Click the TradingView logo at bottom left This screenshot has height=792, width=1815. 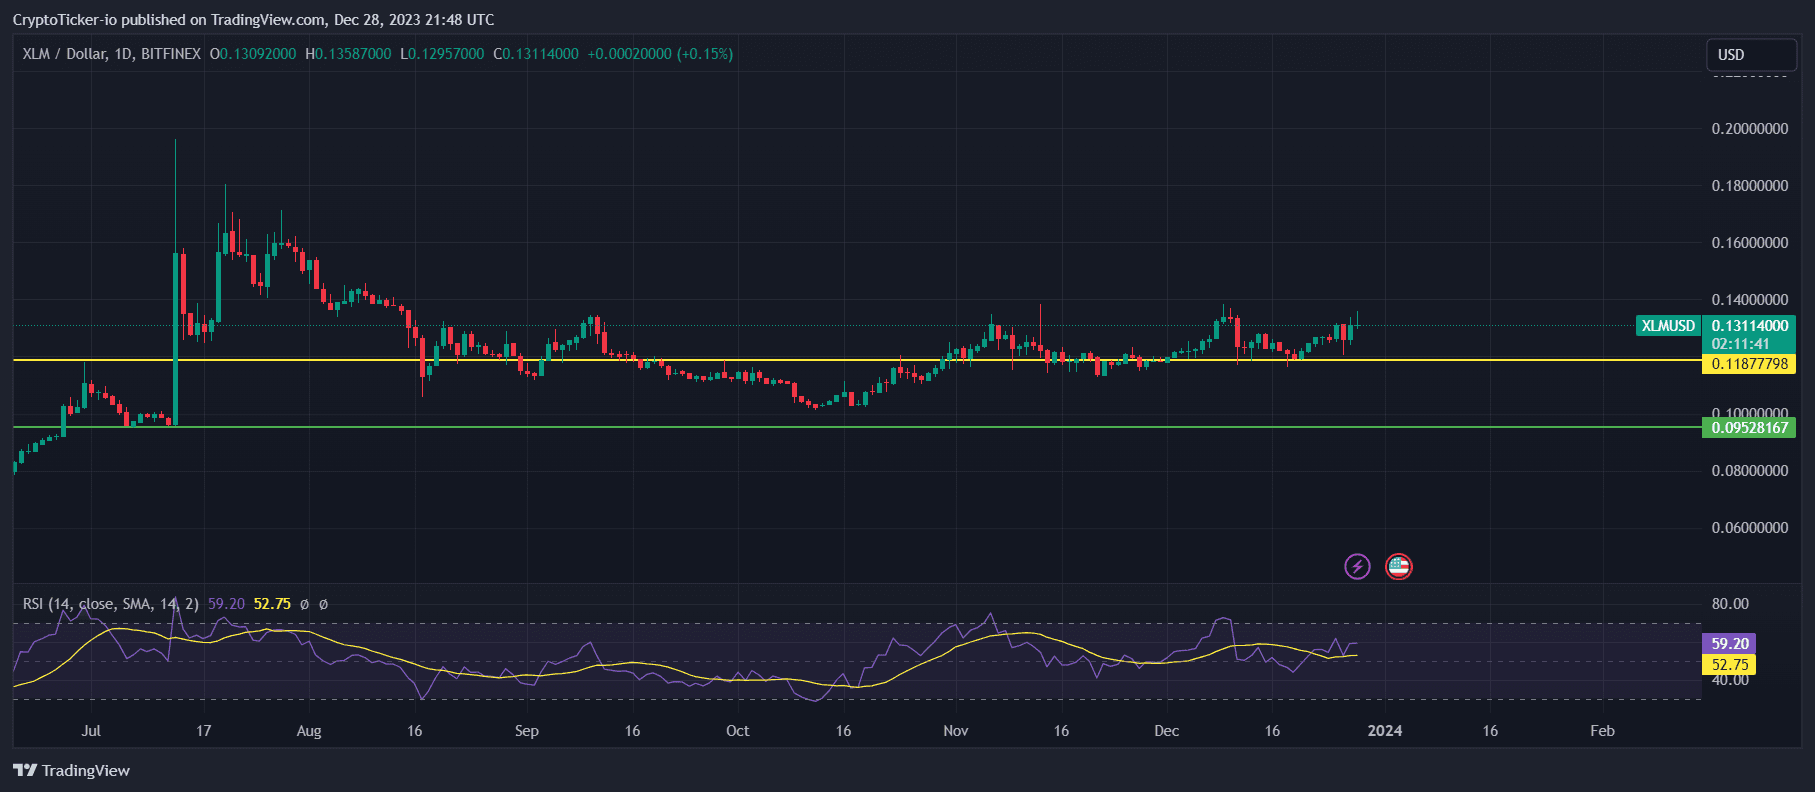tap(71, 770)
